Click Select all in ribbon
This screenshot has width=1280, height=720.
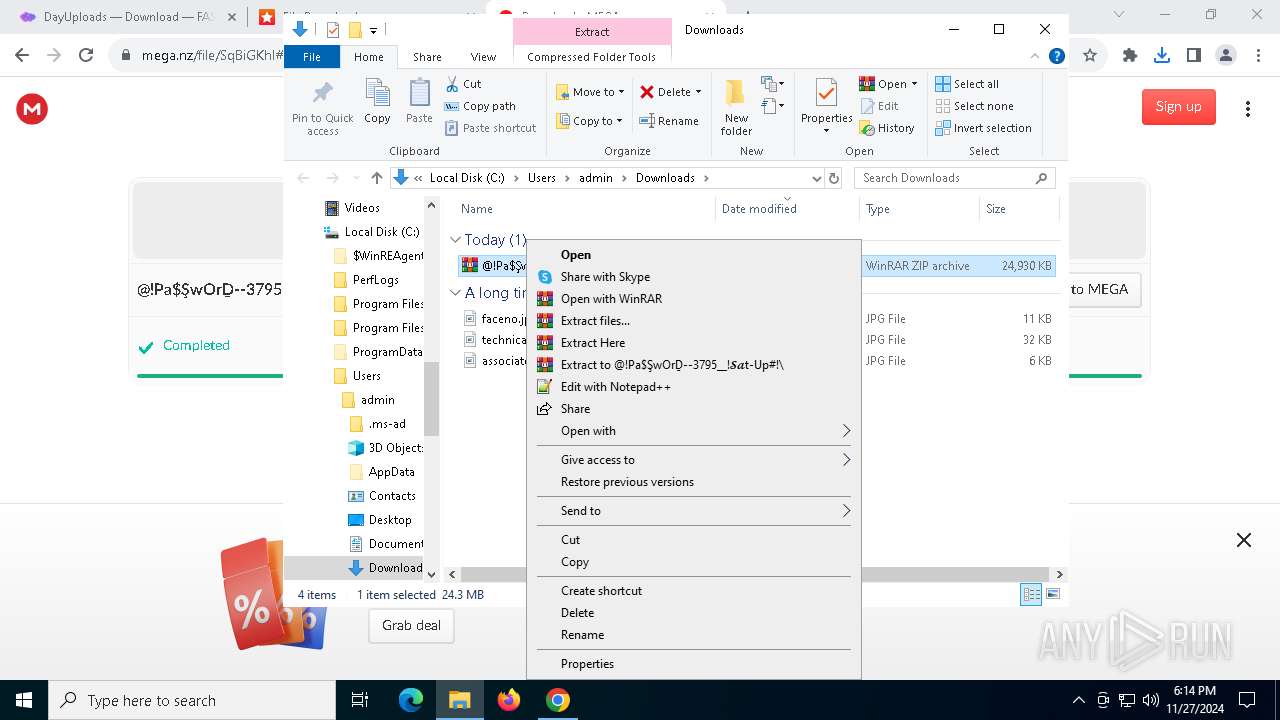966,84
